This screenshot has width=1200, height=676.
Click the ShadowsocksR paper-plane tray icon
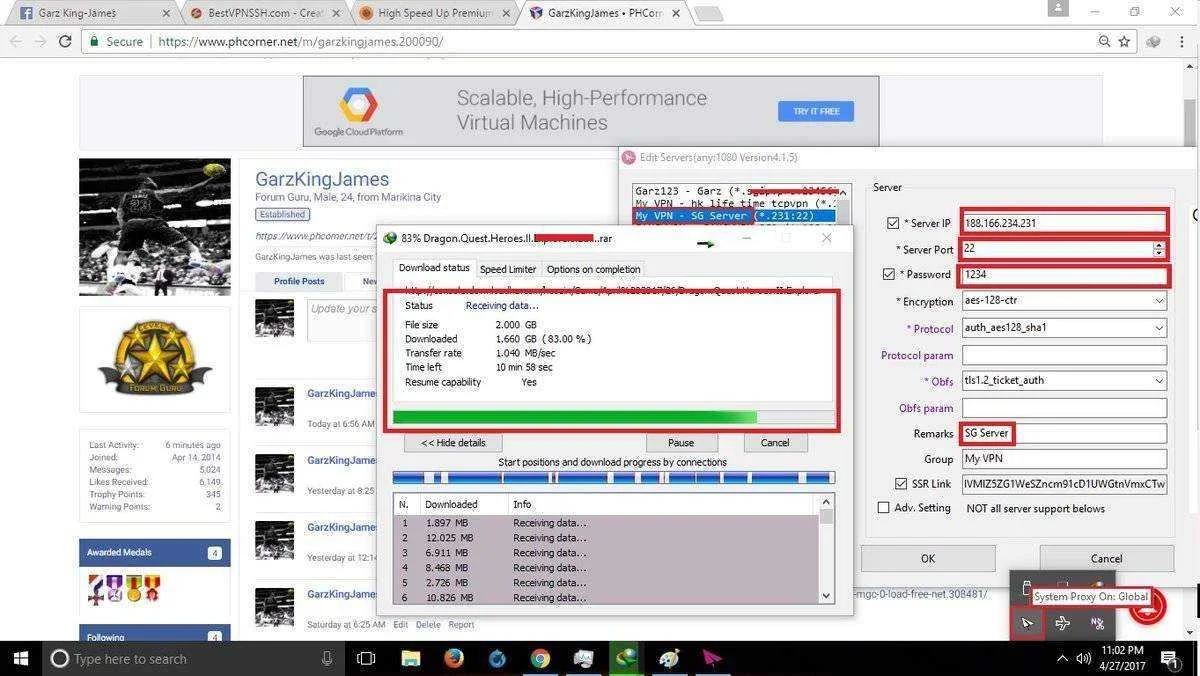coord(1026,624)
